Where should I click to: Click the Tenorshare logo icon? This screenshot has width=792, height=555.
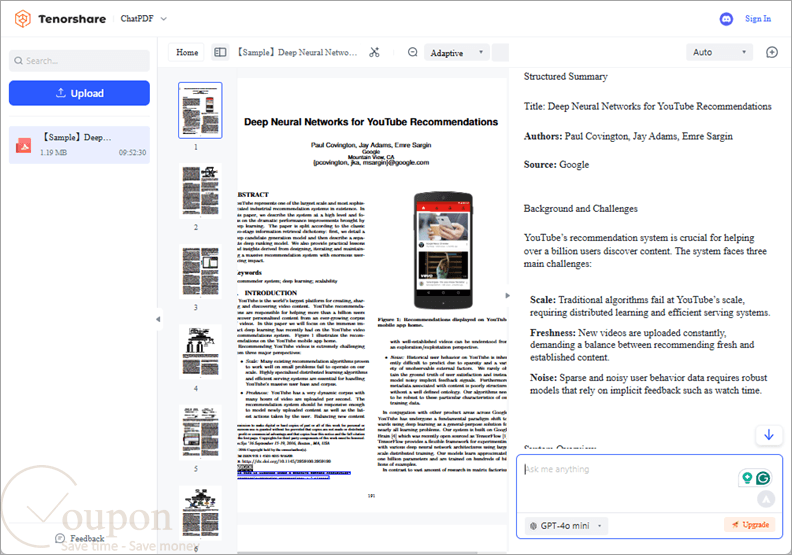23,19
